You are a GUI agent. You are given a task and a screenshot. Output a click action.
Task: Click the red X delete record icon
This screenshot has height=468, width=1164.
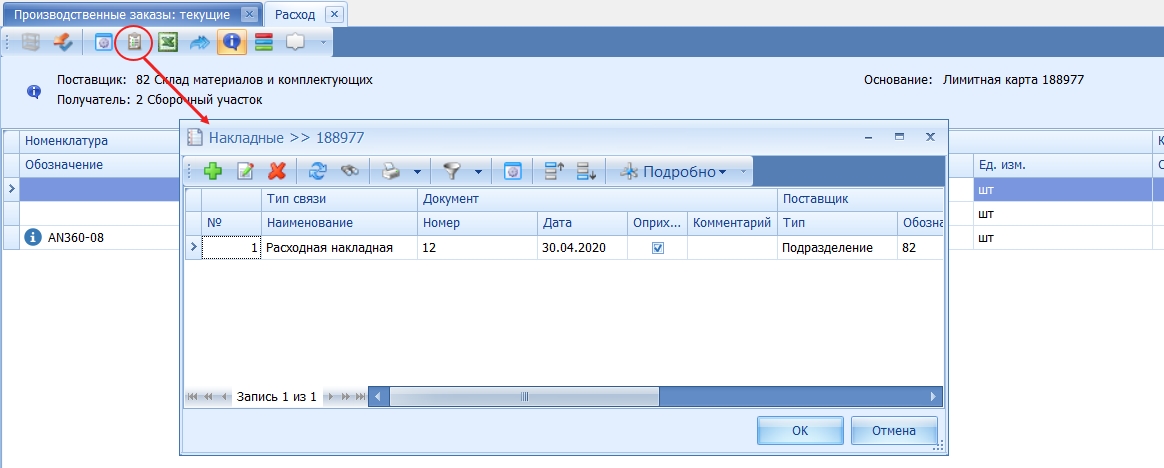pos(277,171)
